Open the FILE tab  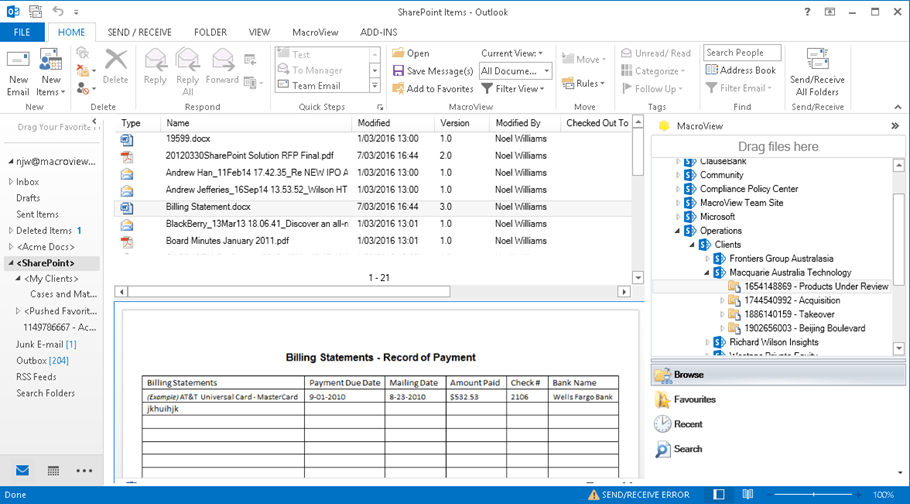tap(22, 32)
